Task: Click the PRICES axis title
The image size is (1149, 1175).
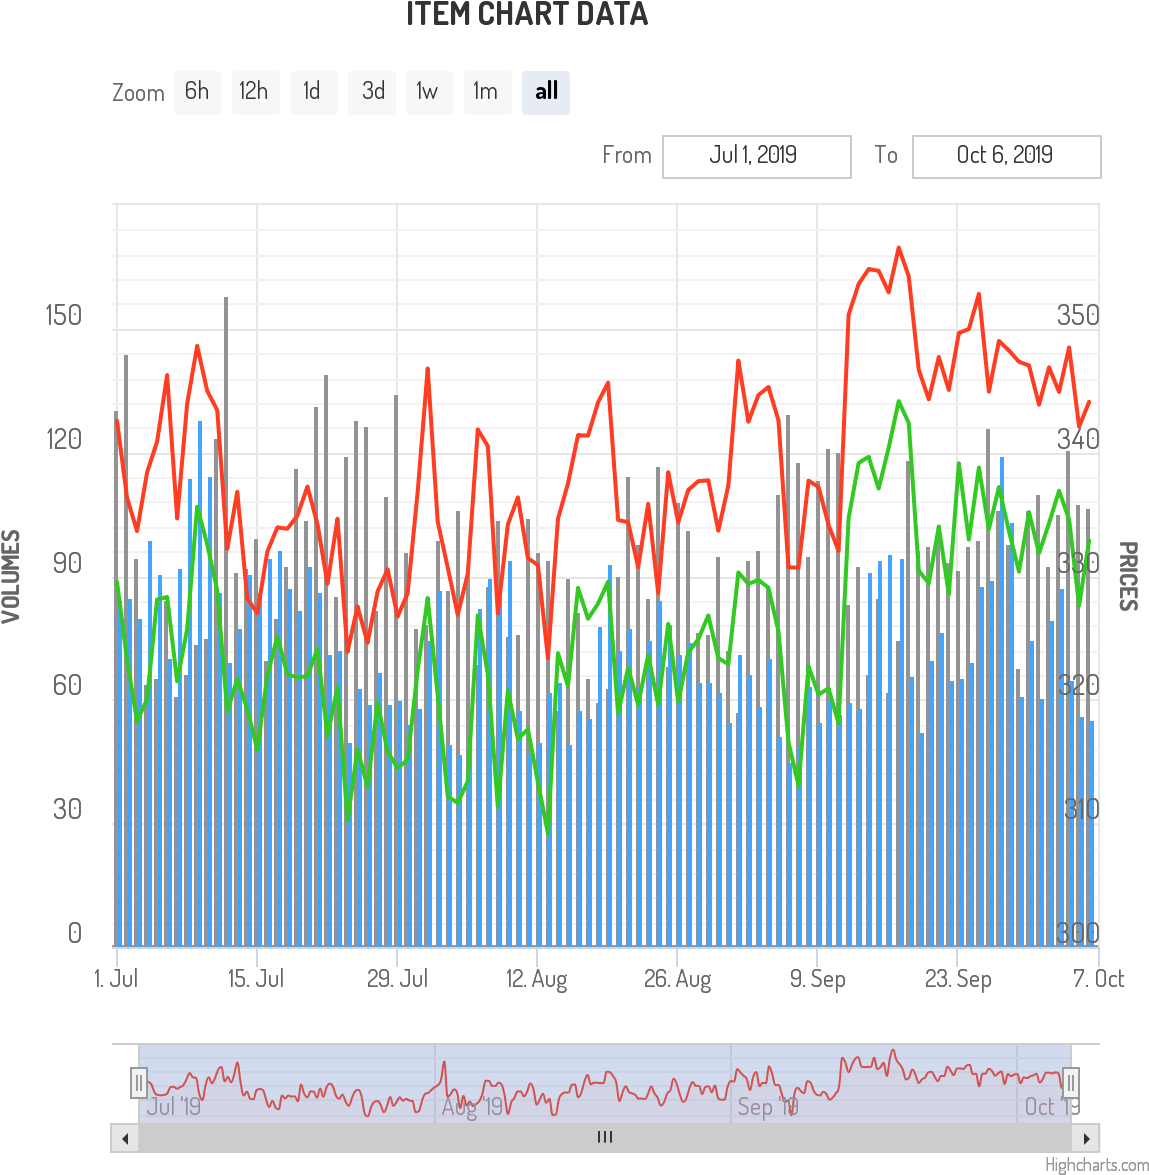Action: [x=1129, y=576]
